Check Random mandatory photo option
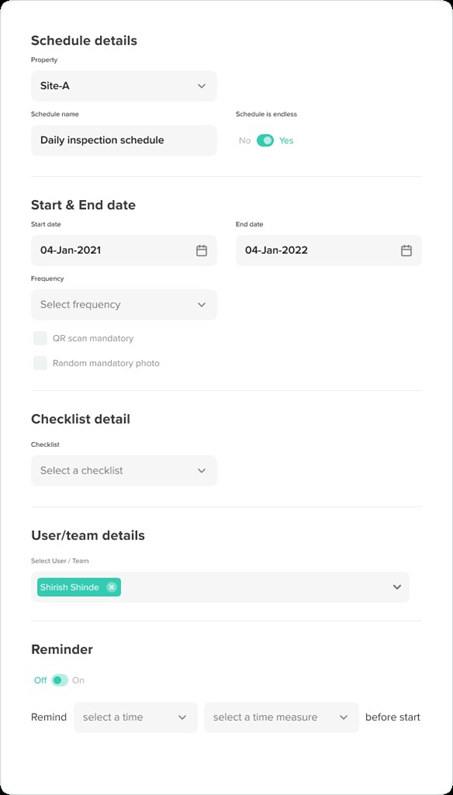Image resolution: width=453 pixels, height=795 pixels. pyautogui.click(x=40, y=363)
